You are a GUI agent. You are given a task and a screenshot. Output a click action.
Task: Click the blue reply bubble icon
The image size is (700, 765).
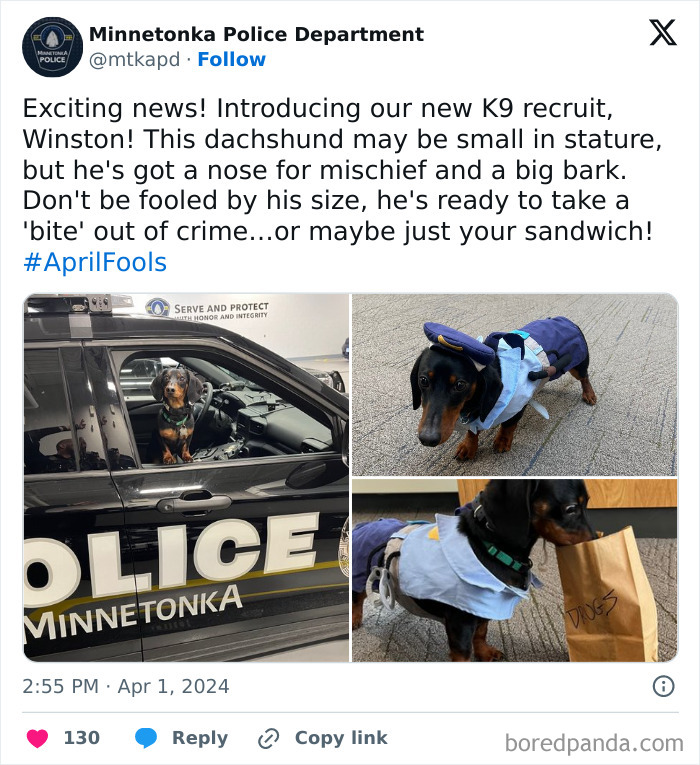coord(146,738)
